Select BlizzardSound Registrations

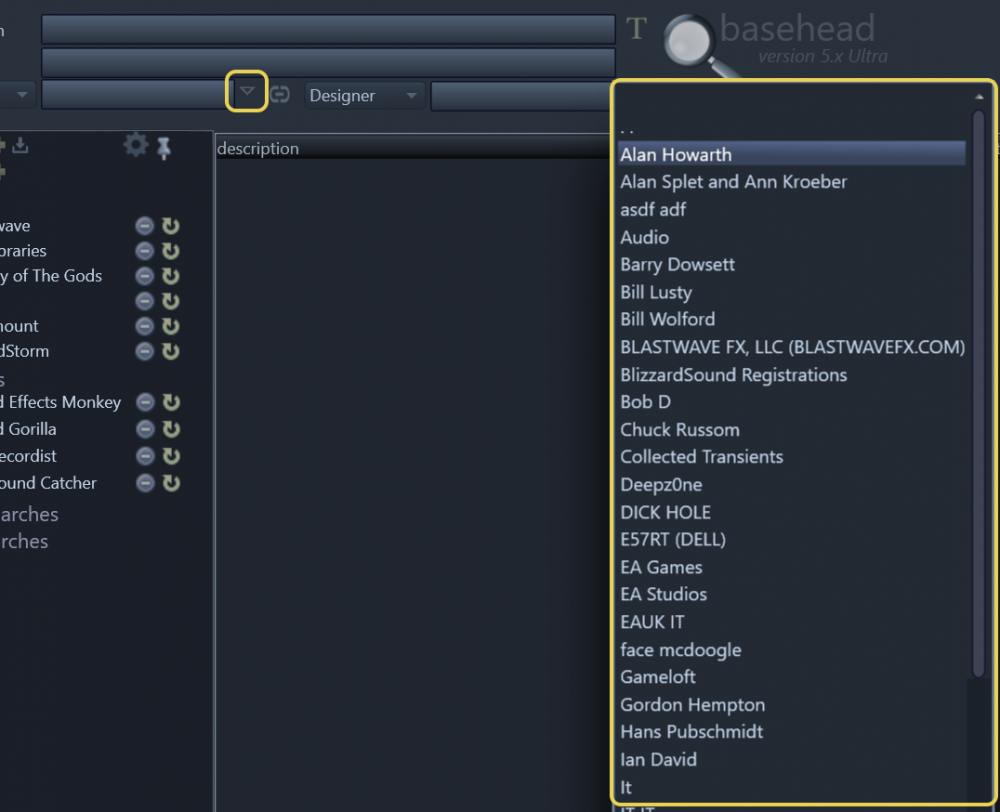click(x=733, y=374)
